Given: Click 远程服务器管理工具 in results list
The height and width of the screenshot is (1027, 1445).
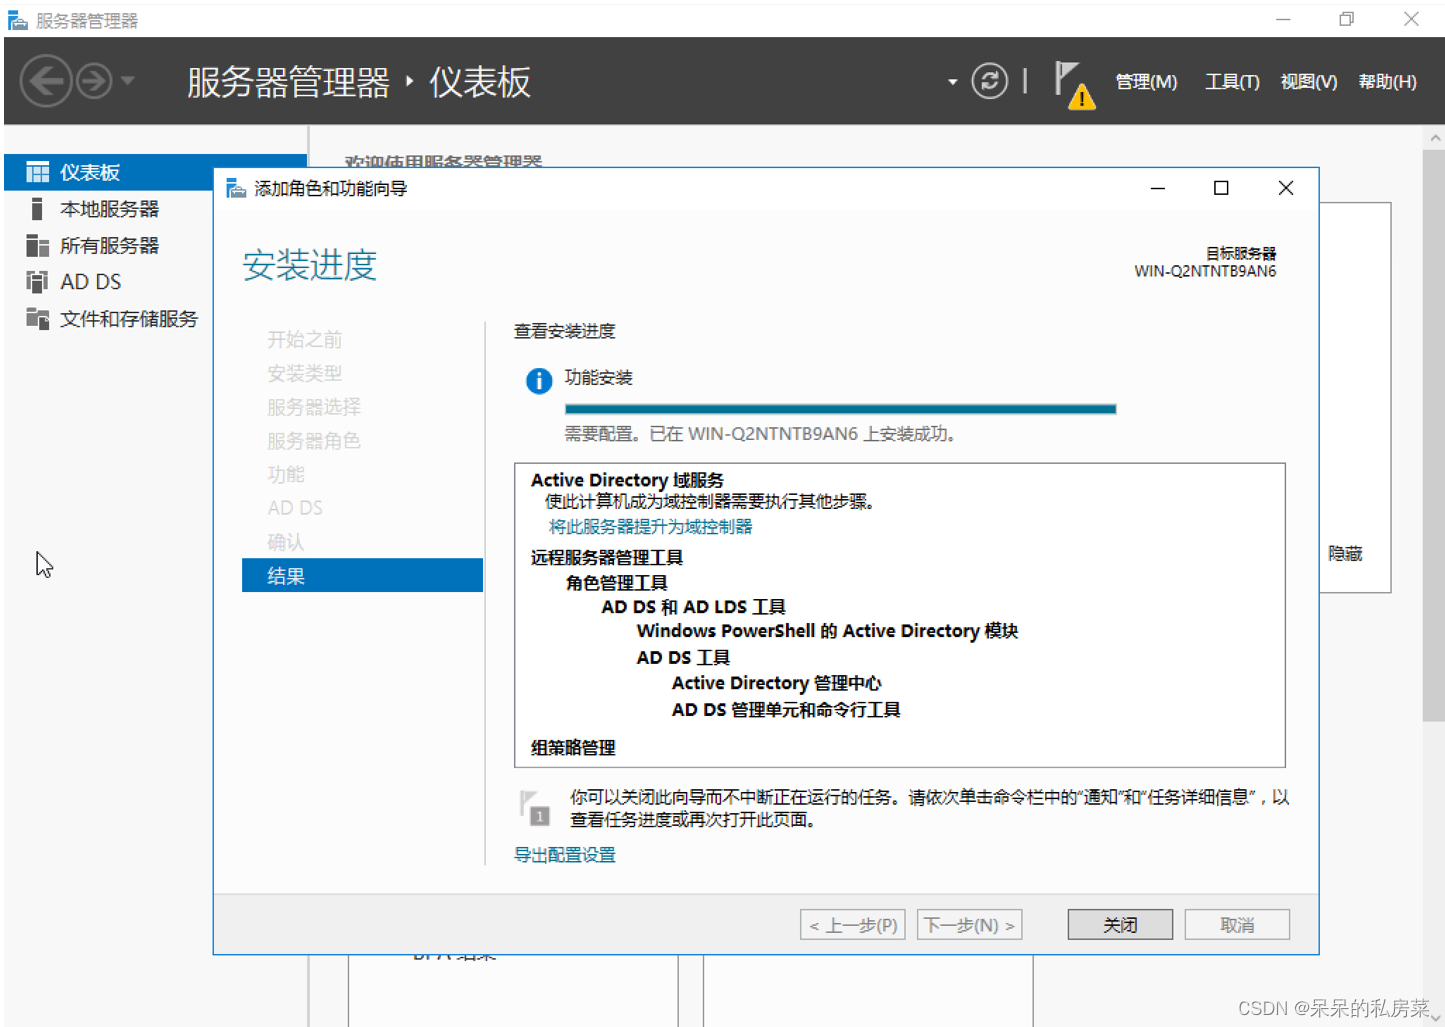Looking at the screenshot, I should point(607,557).
